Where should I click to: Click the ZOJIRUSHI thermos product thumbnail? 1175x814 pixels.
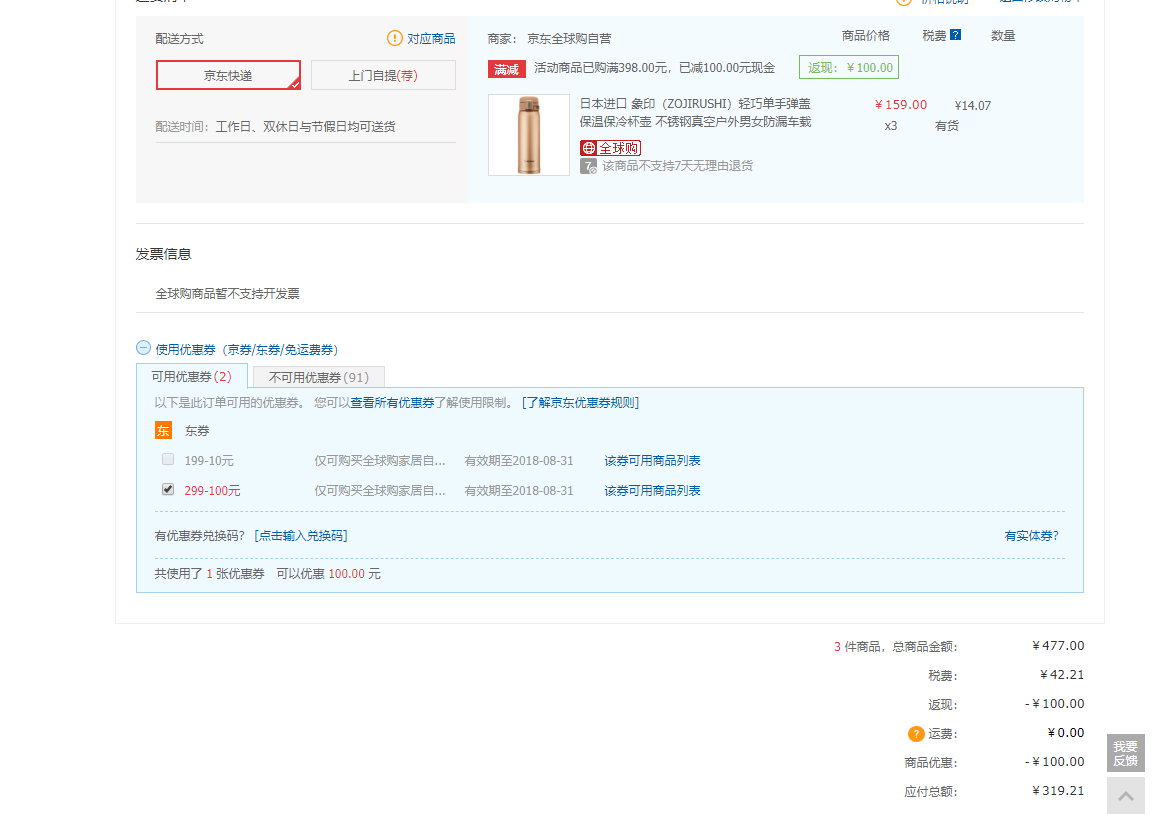(529, 135)
